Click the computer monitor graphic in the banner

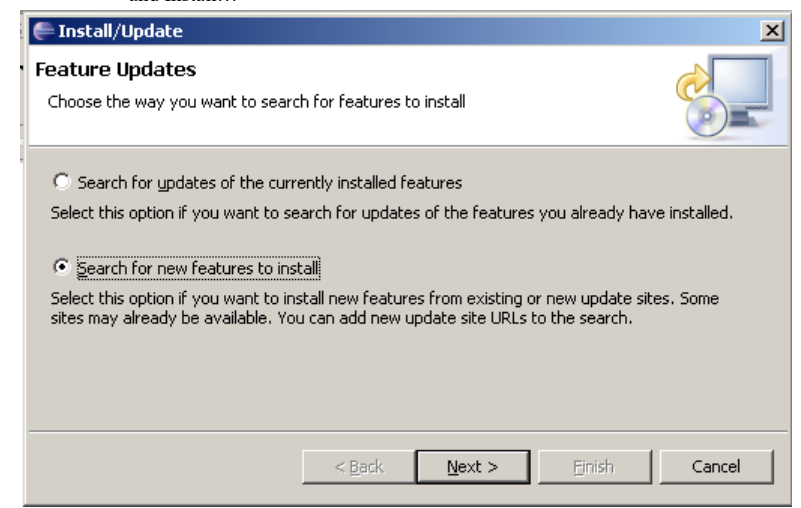coord(743,89)
